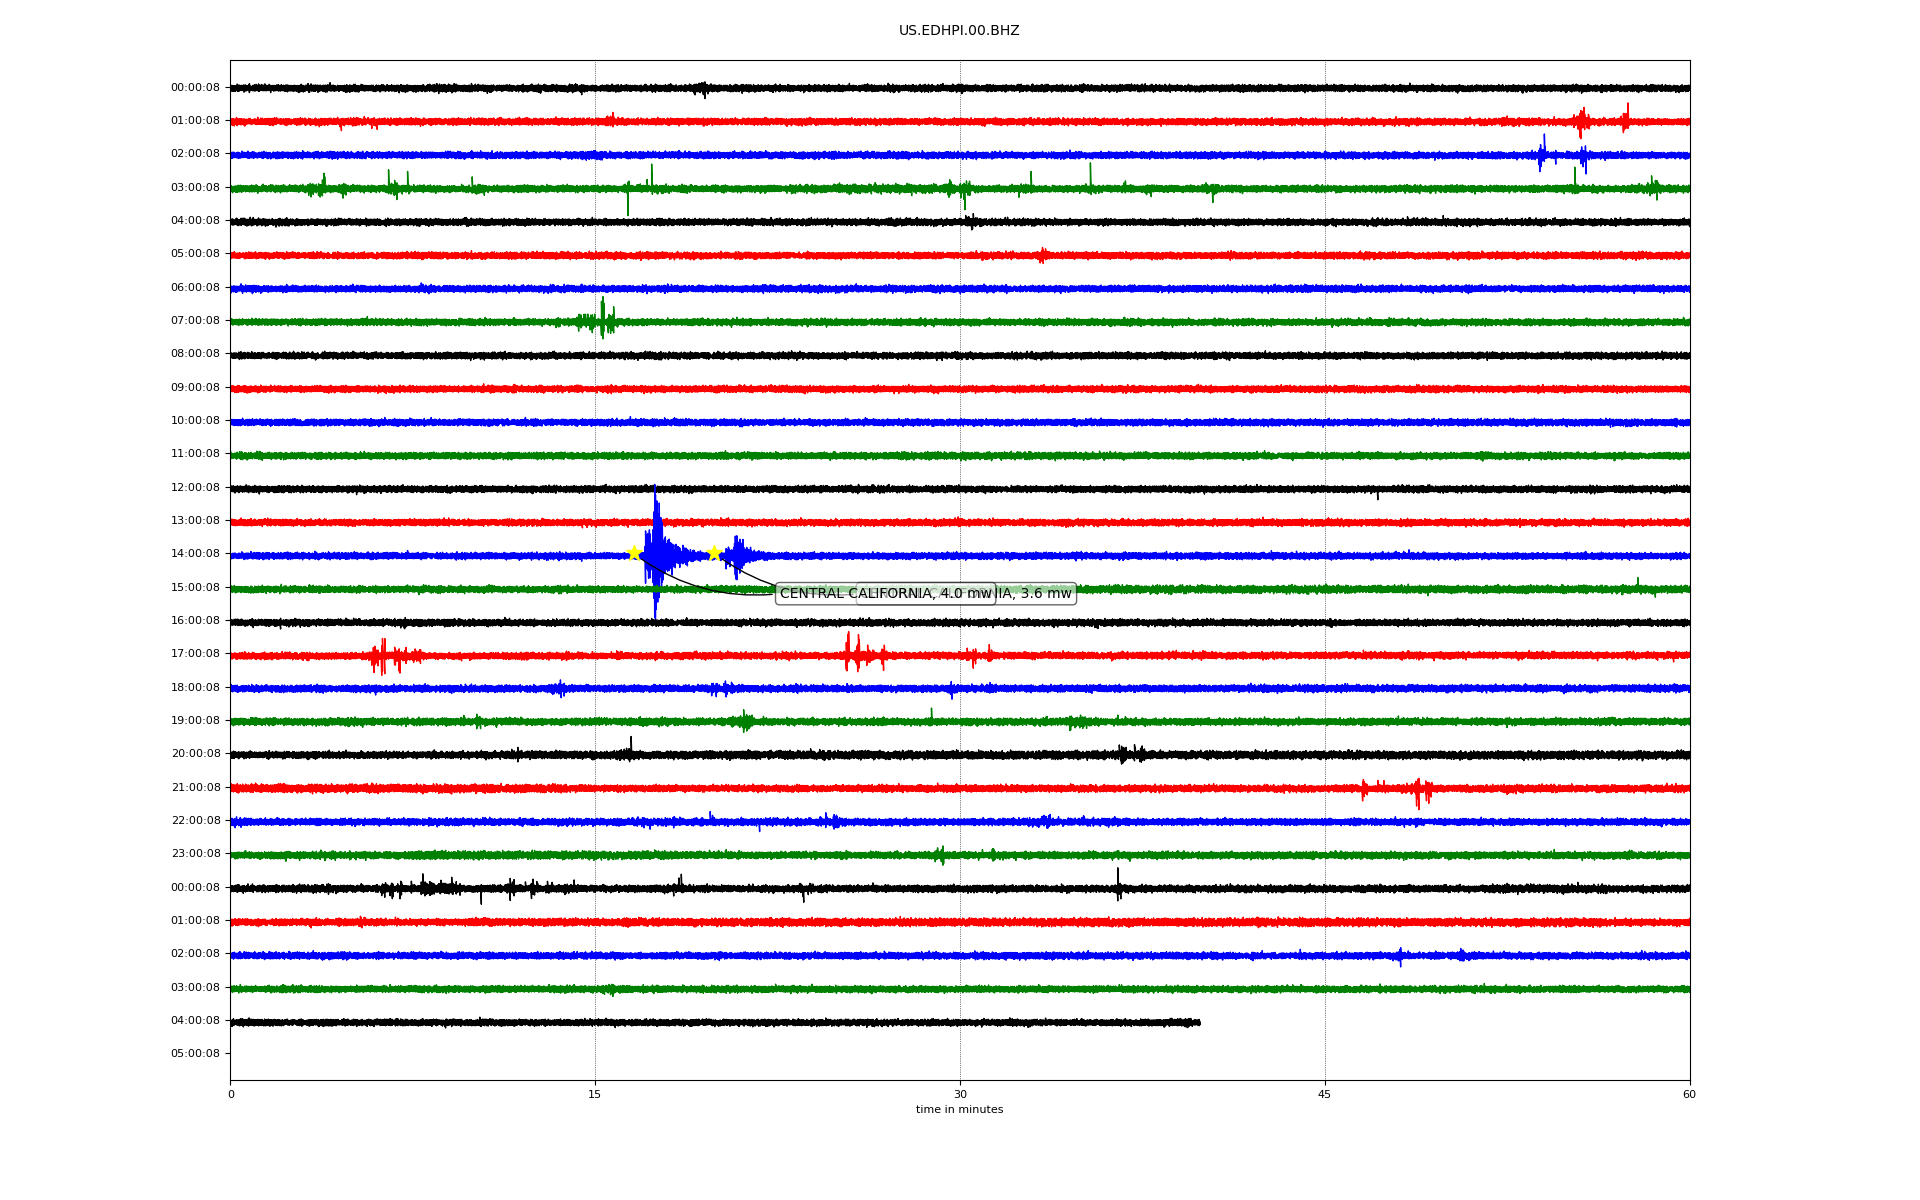Click the 60 minute x-axis tick label
The width and height of the screenshot is (1920, 1200).
pyautogui.click(x=1689, y=1094)
